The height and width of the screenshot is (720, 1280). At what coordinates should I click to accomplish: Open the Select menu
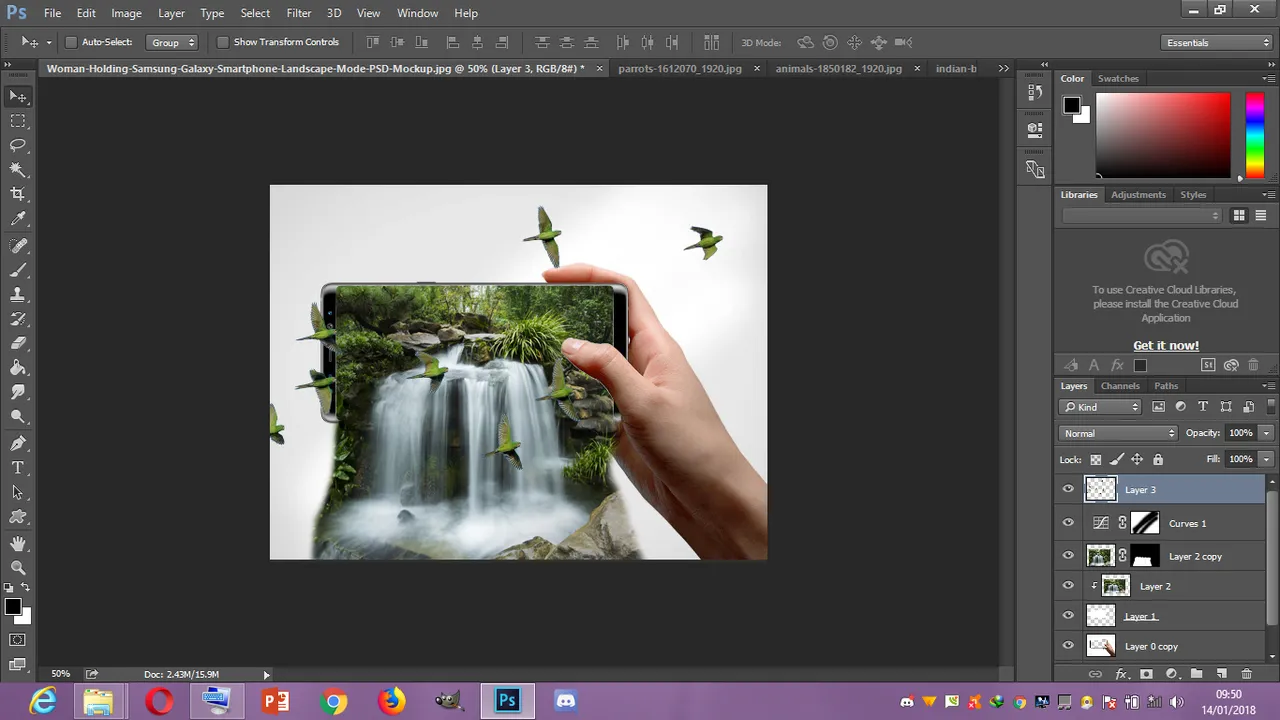click(255, 13)
